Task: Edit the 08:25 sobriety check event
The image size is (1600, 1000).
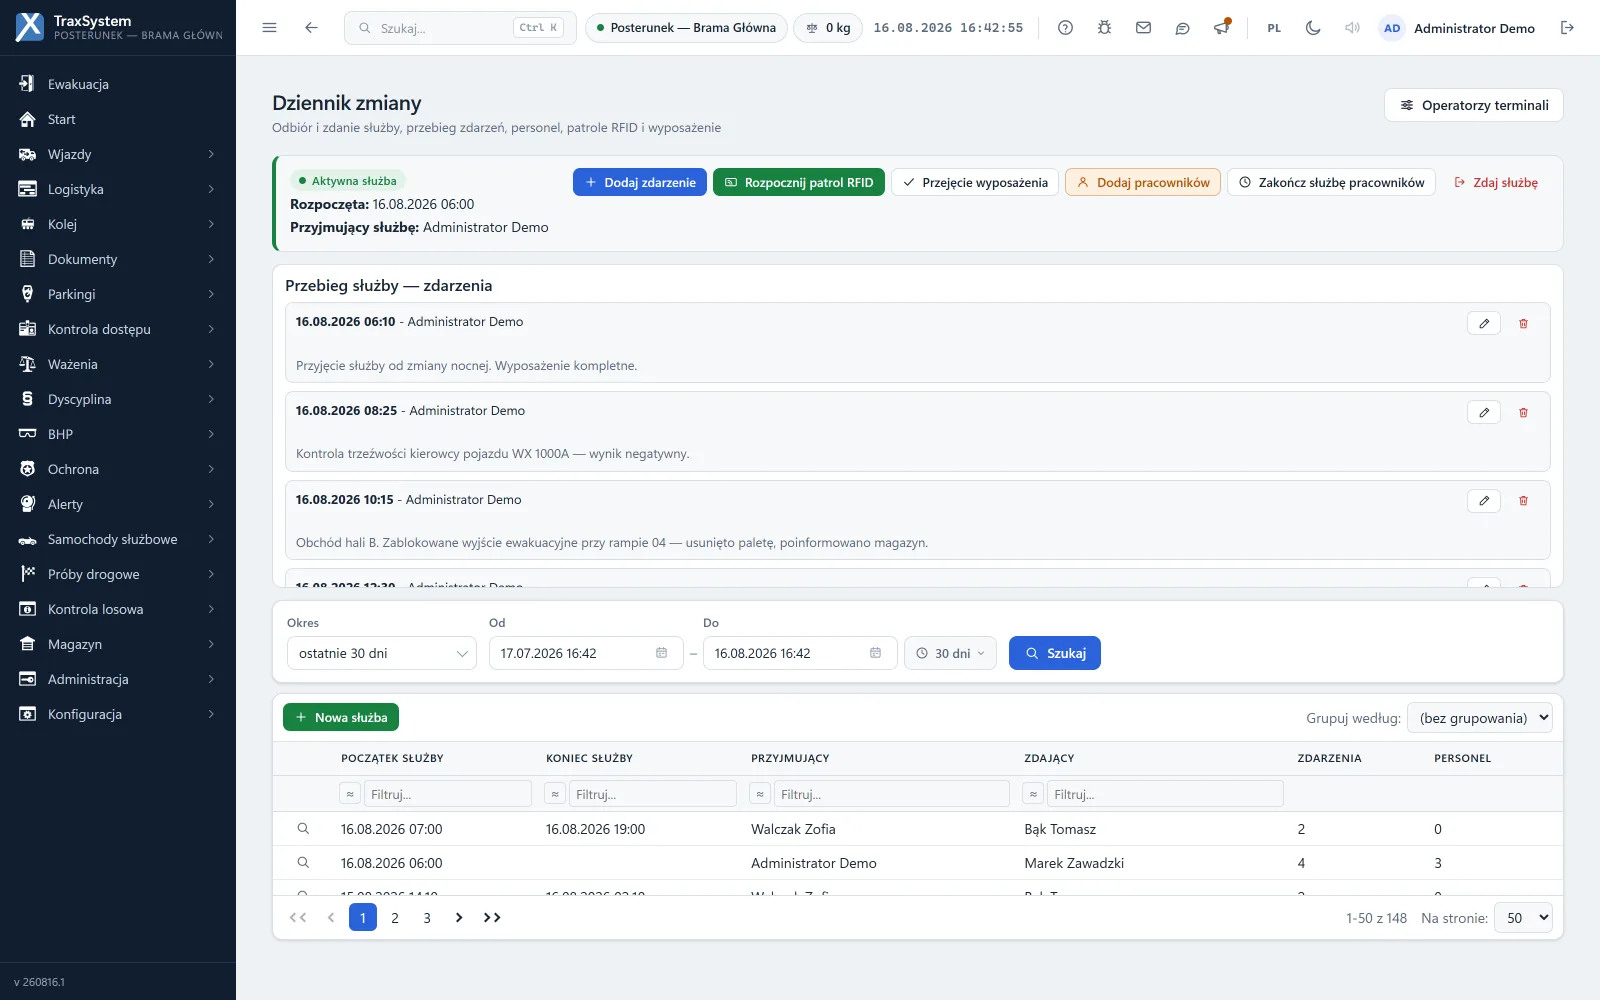Action: click(1484, 412)
